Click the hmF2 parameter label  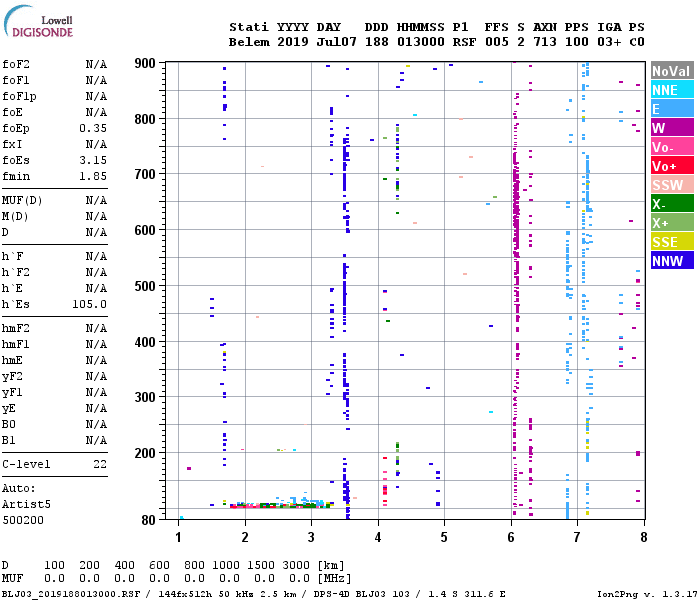[x=16, y=329]
